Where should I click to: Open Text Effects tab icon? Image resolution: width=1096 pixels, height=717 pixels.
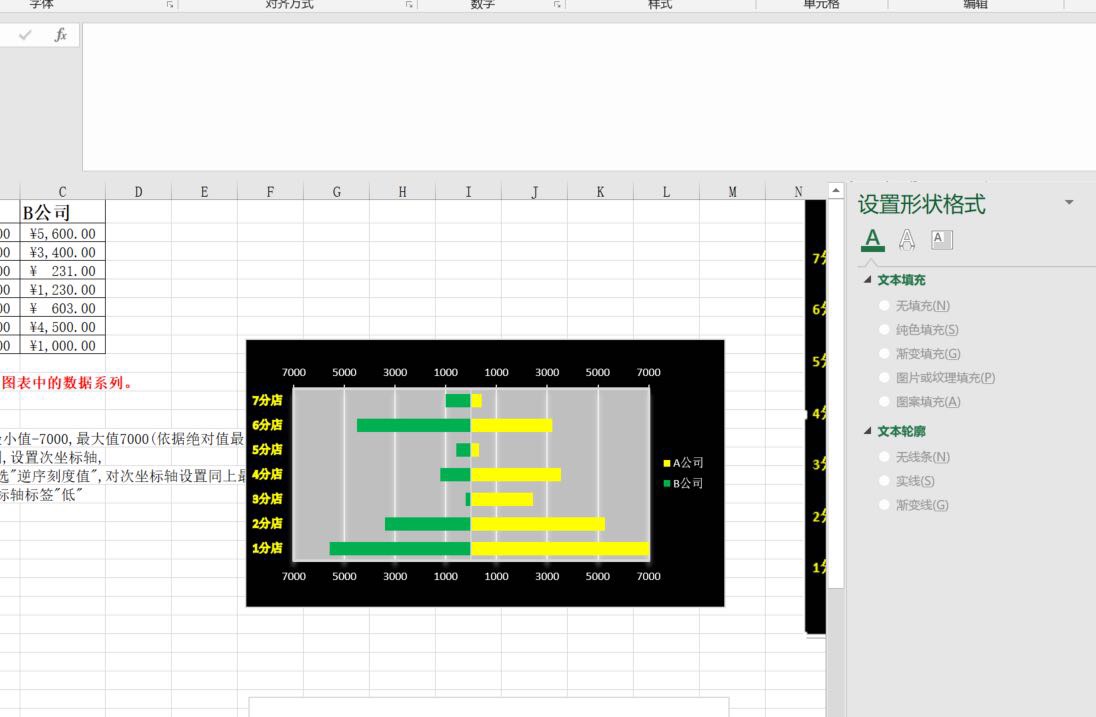click(907, 240)
